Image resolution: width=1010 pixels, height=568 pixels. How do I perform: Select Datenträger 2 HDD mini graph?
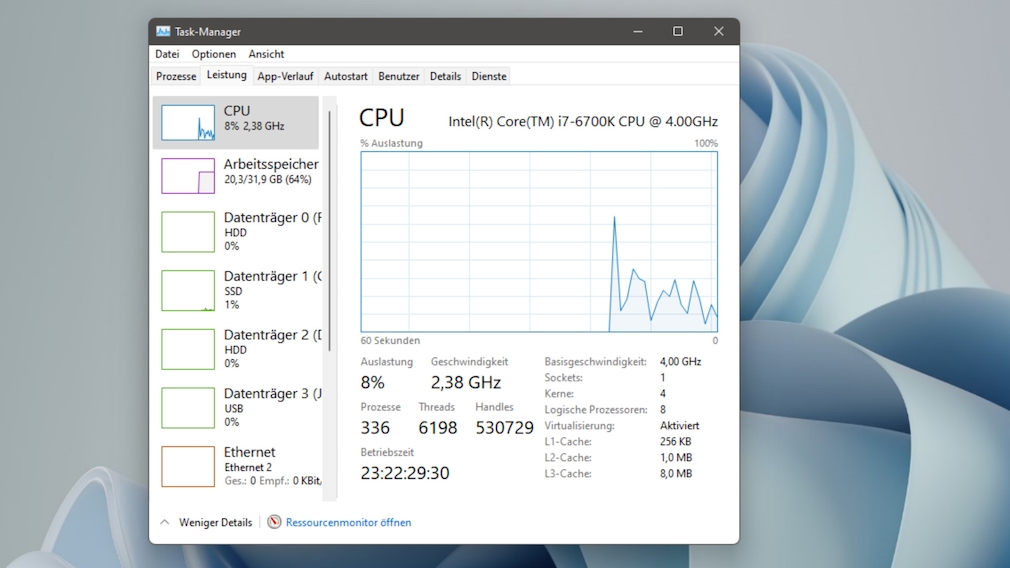(x=188, y=350)
